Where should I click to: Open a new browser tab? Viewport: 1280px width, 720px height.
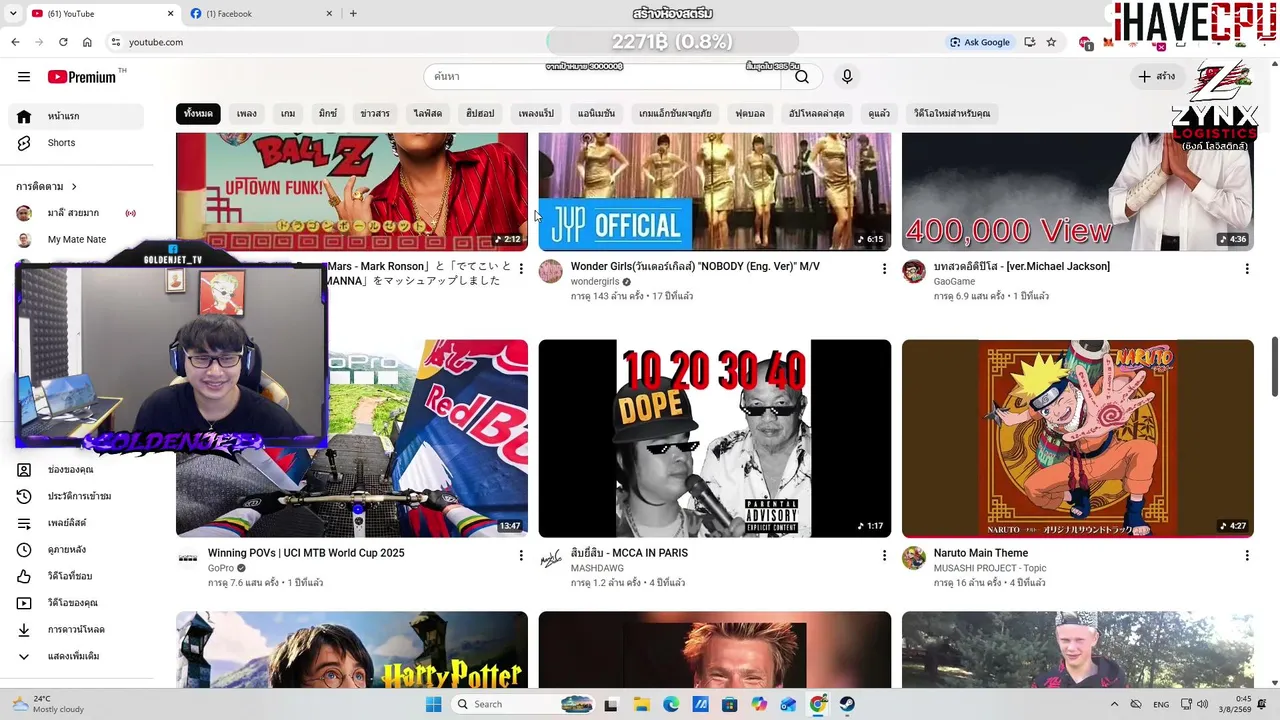pos(353,13)
